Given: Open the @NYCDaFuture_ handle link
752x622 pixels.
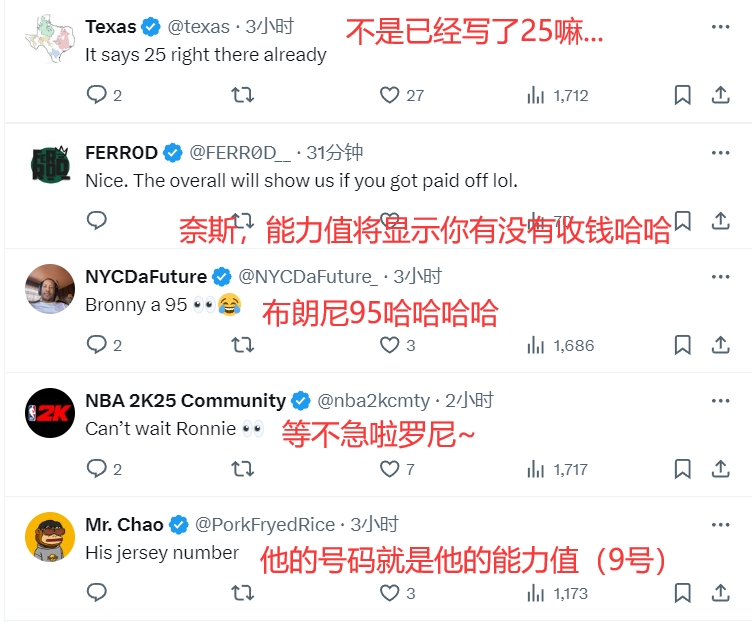Looking at the screenshot, I should point(308,277).
